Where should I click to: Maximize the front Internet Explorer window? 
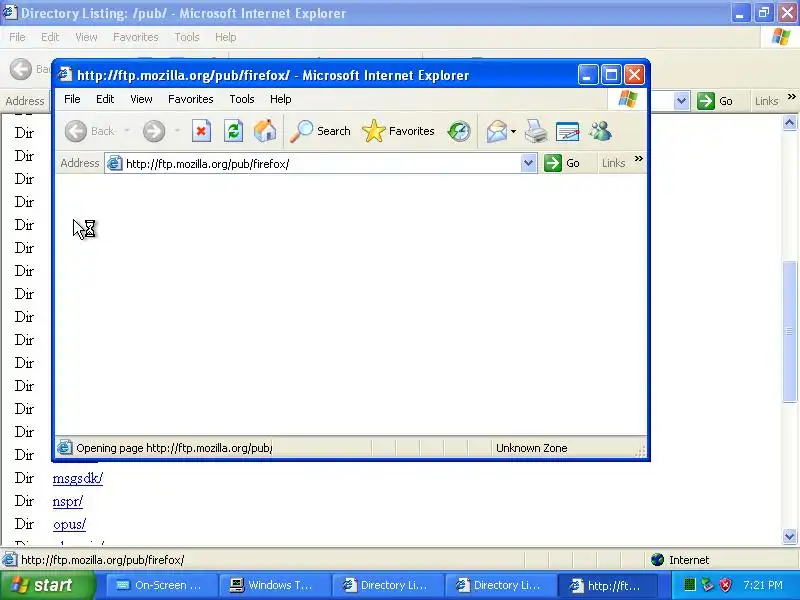(x=611, y=75)
